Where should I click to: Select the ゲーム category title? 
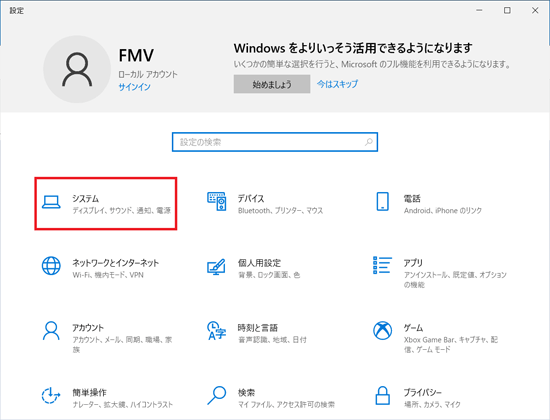point(413,328)
